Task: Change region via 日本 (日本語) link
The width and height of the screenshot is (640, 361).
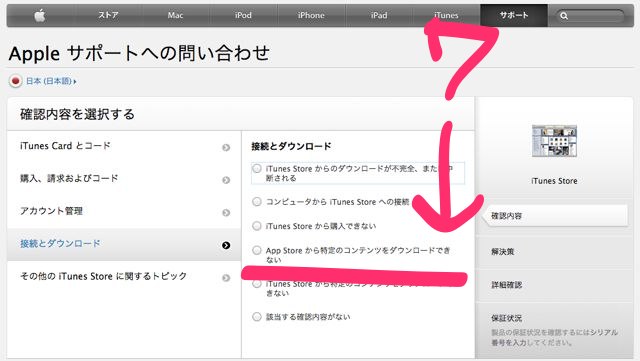Action: tap(51, 81)
